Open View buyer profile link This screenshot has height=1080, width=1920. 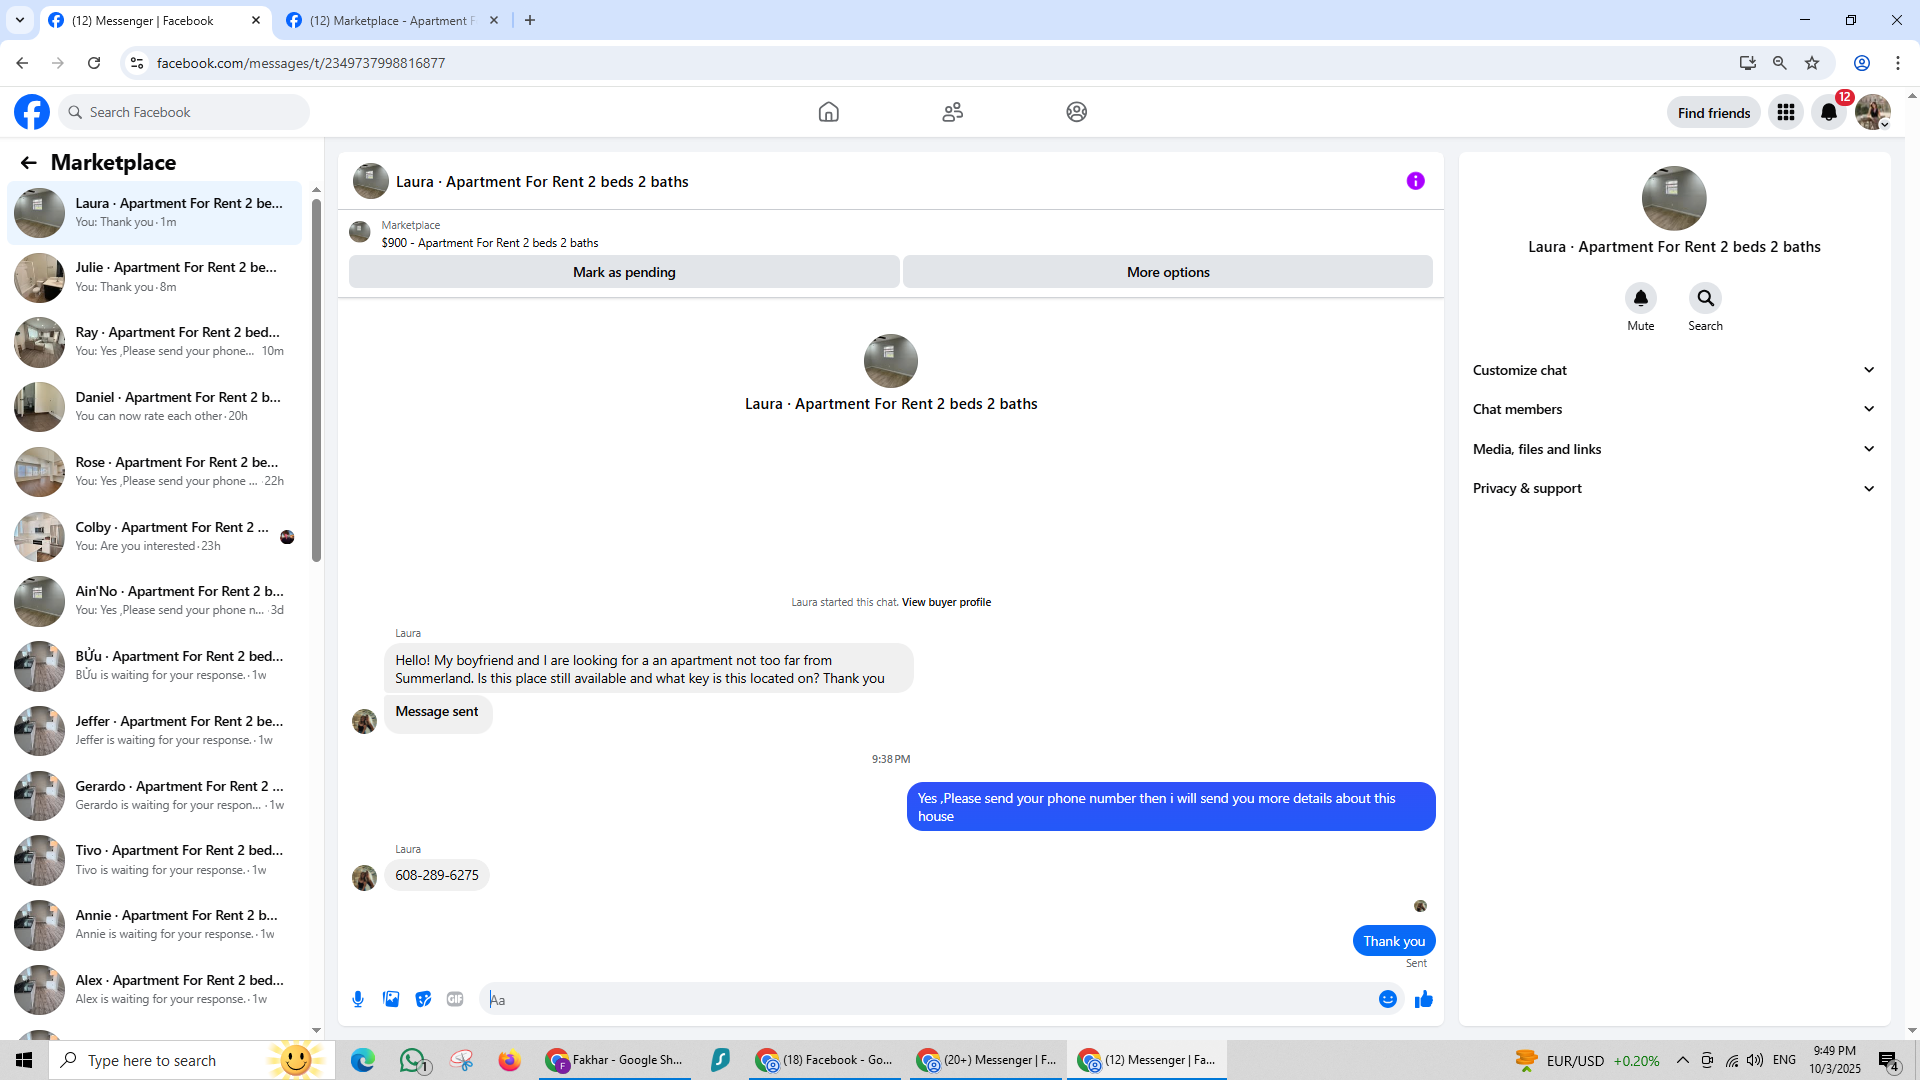coord(946,602)
